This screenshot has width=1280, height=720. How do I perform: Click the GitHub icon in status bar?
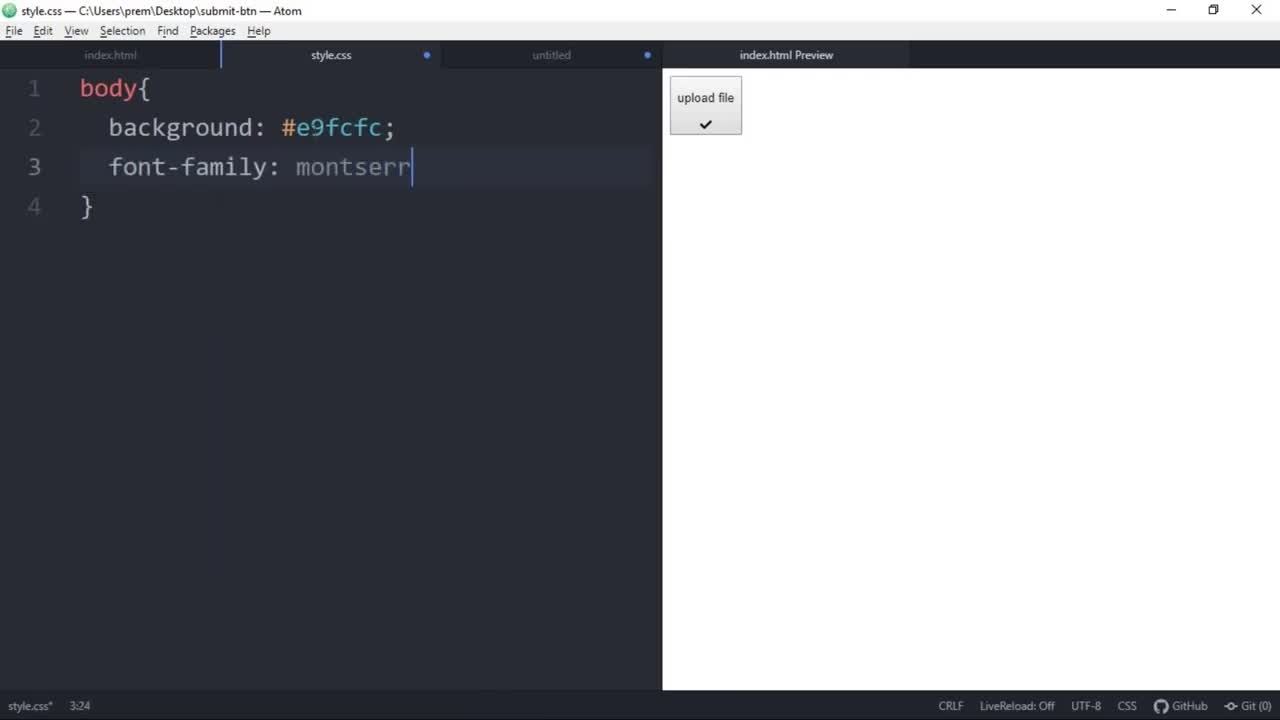(1161, 706)
